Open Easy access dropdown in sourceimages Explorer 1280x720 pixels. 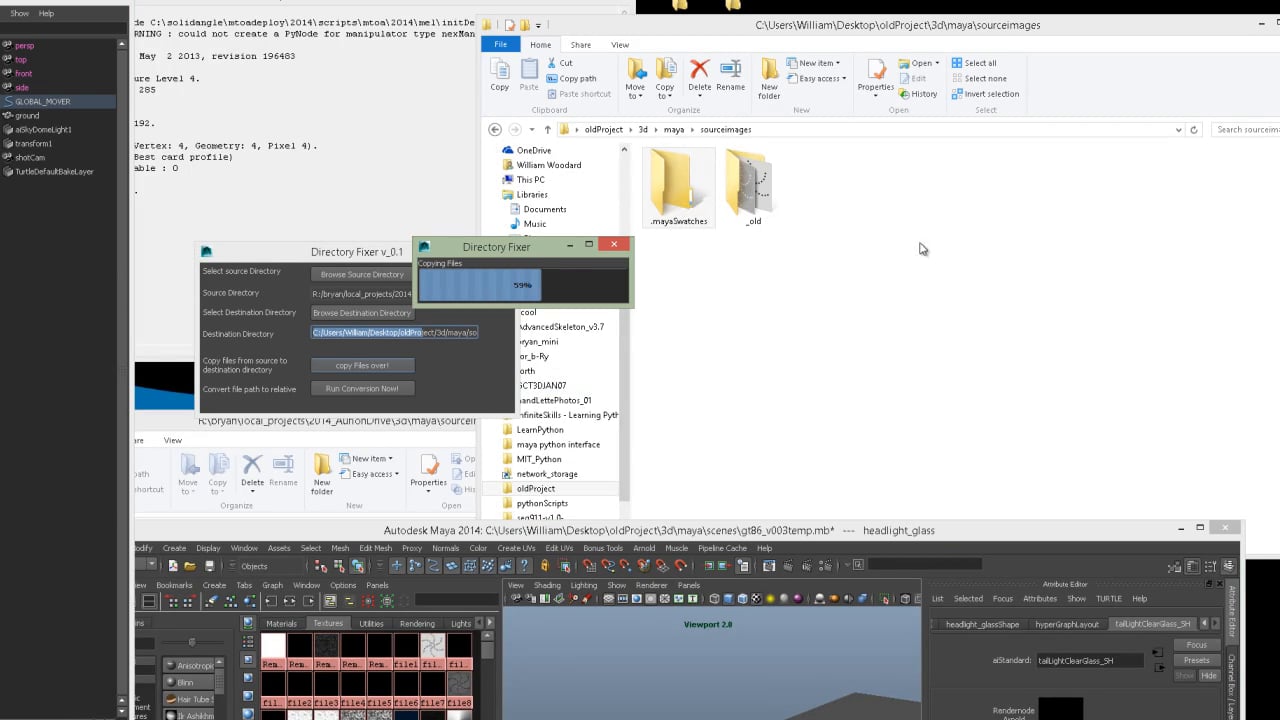pos(816,78)
